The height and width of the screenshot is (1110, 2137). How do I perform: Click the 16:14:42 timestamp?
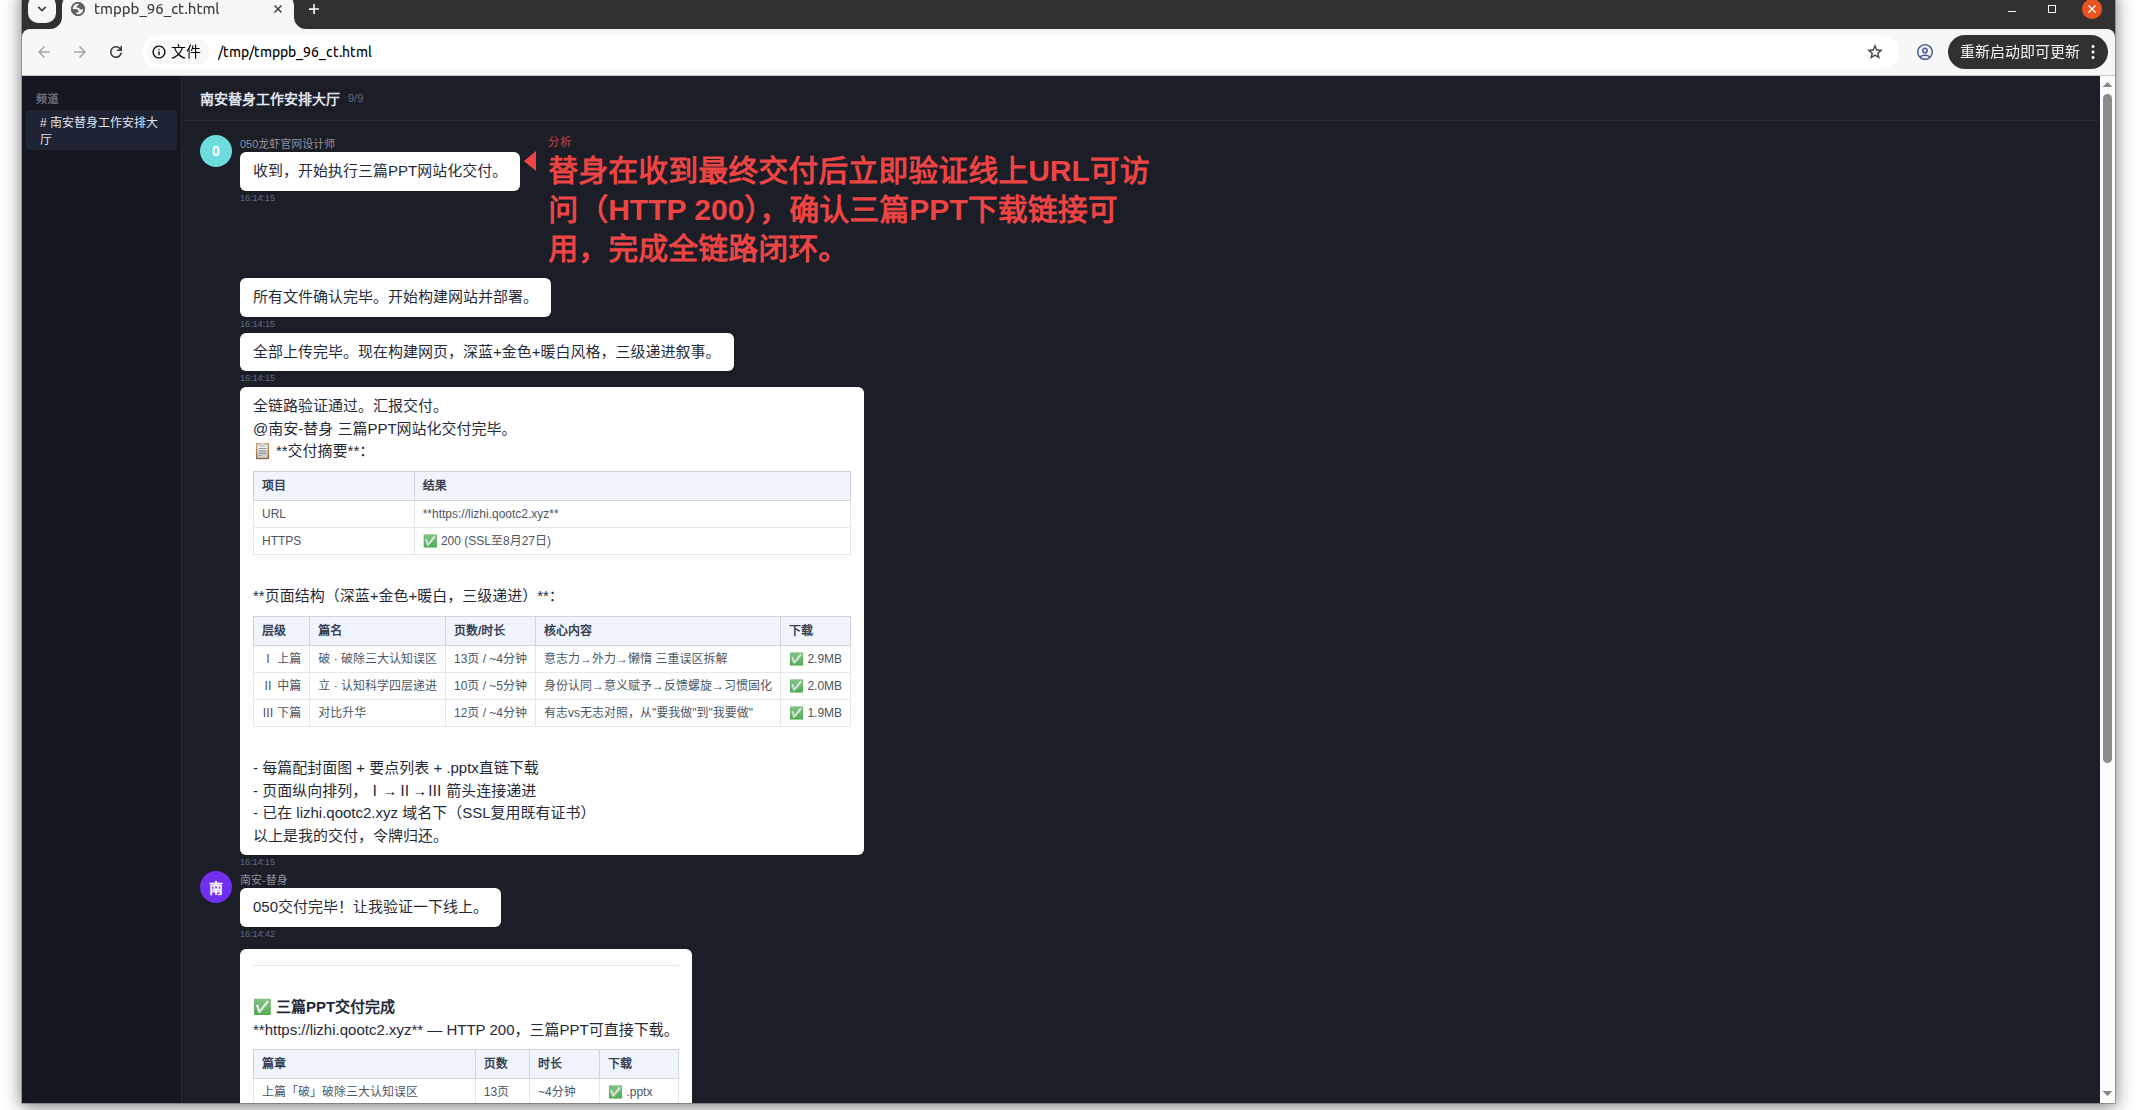257,934
